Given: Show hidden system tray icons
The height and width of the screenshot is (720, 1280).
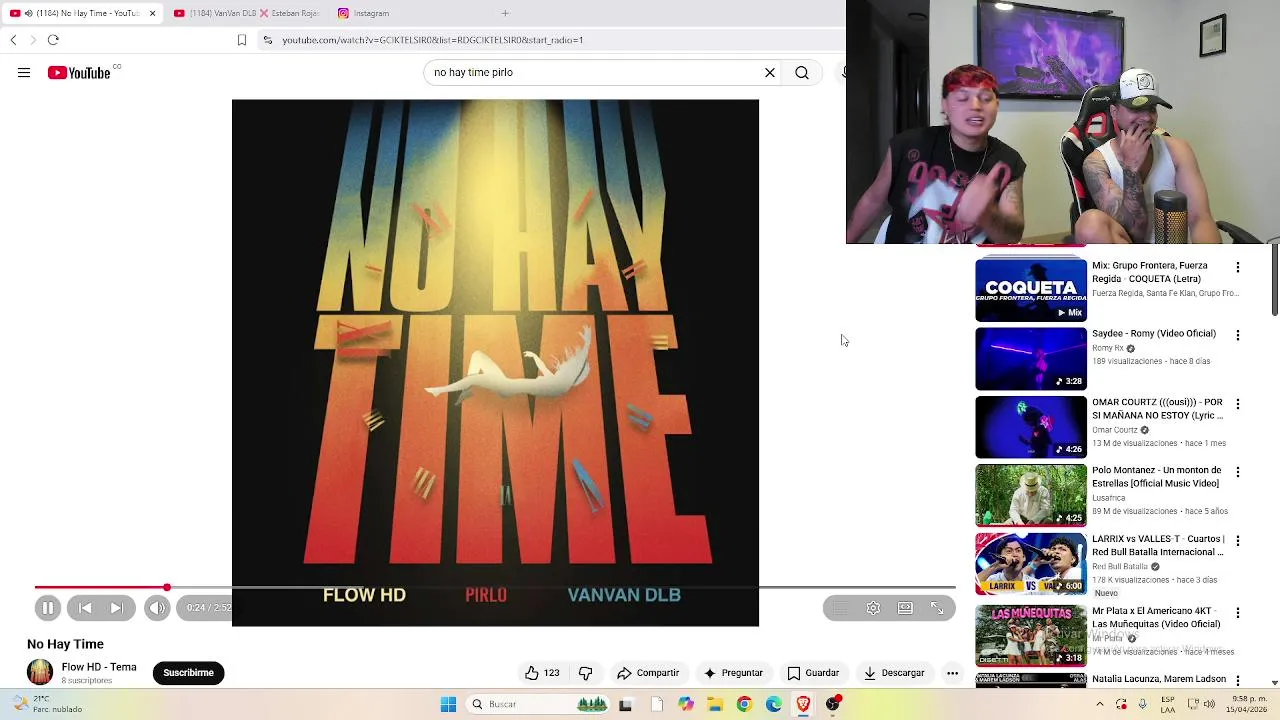Looking at the screenshot, I should click(1099, 704).
